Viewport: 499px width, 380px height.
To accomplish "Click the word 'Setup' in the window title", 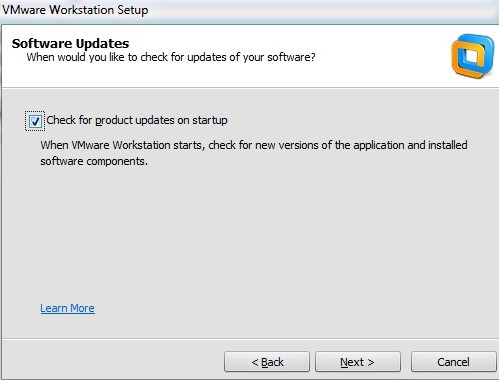I will 132,10.
